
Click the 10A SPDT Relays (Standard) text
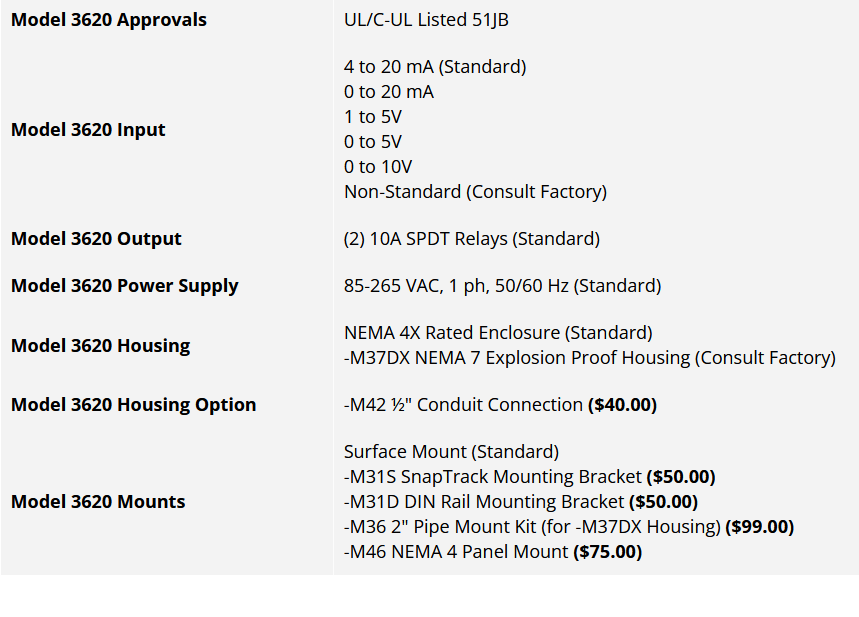click(472, 239)
